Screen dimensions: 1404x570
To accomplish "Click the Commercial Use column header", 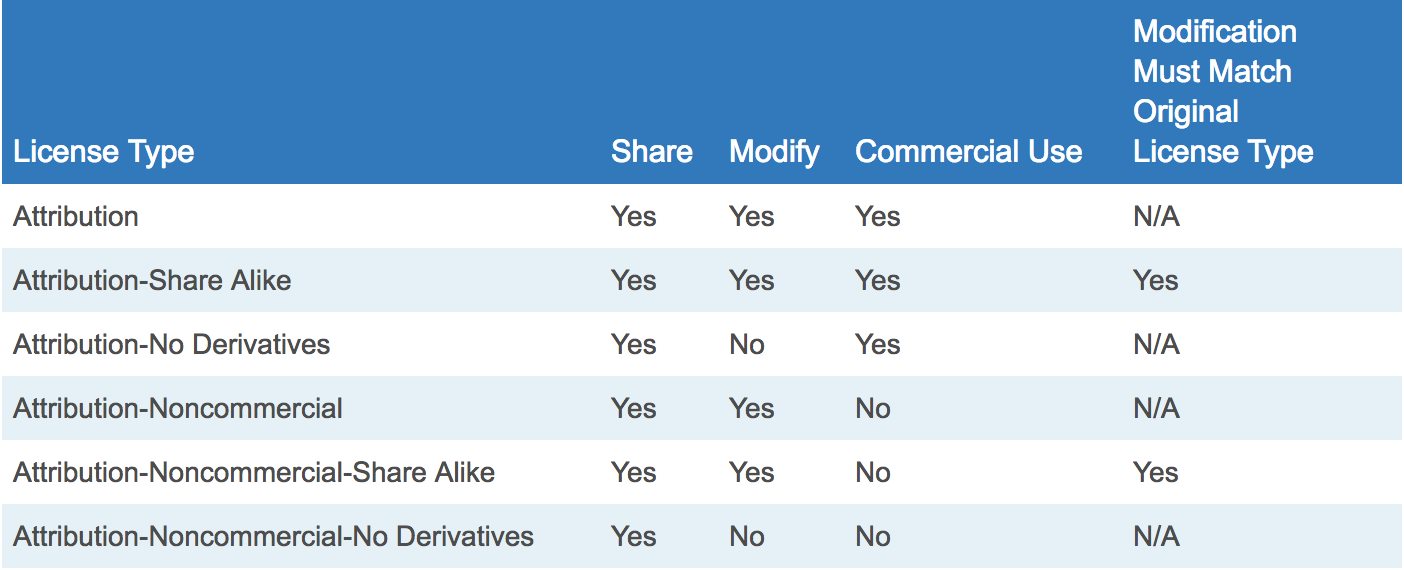I will coord(968,152).
